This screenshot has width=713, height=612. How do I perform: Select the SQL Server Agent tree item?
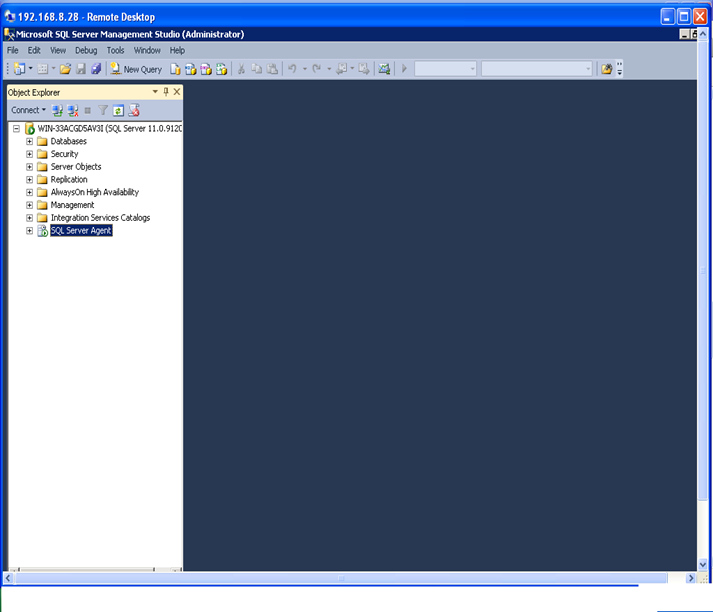tap(81, 231)
